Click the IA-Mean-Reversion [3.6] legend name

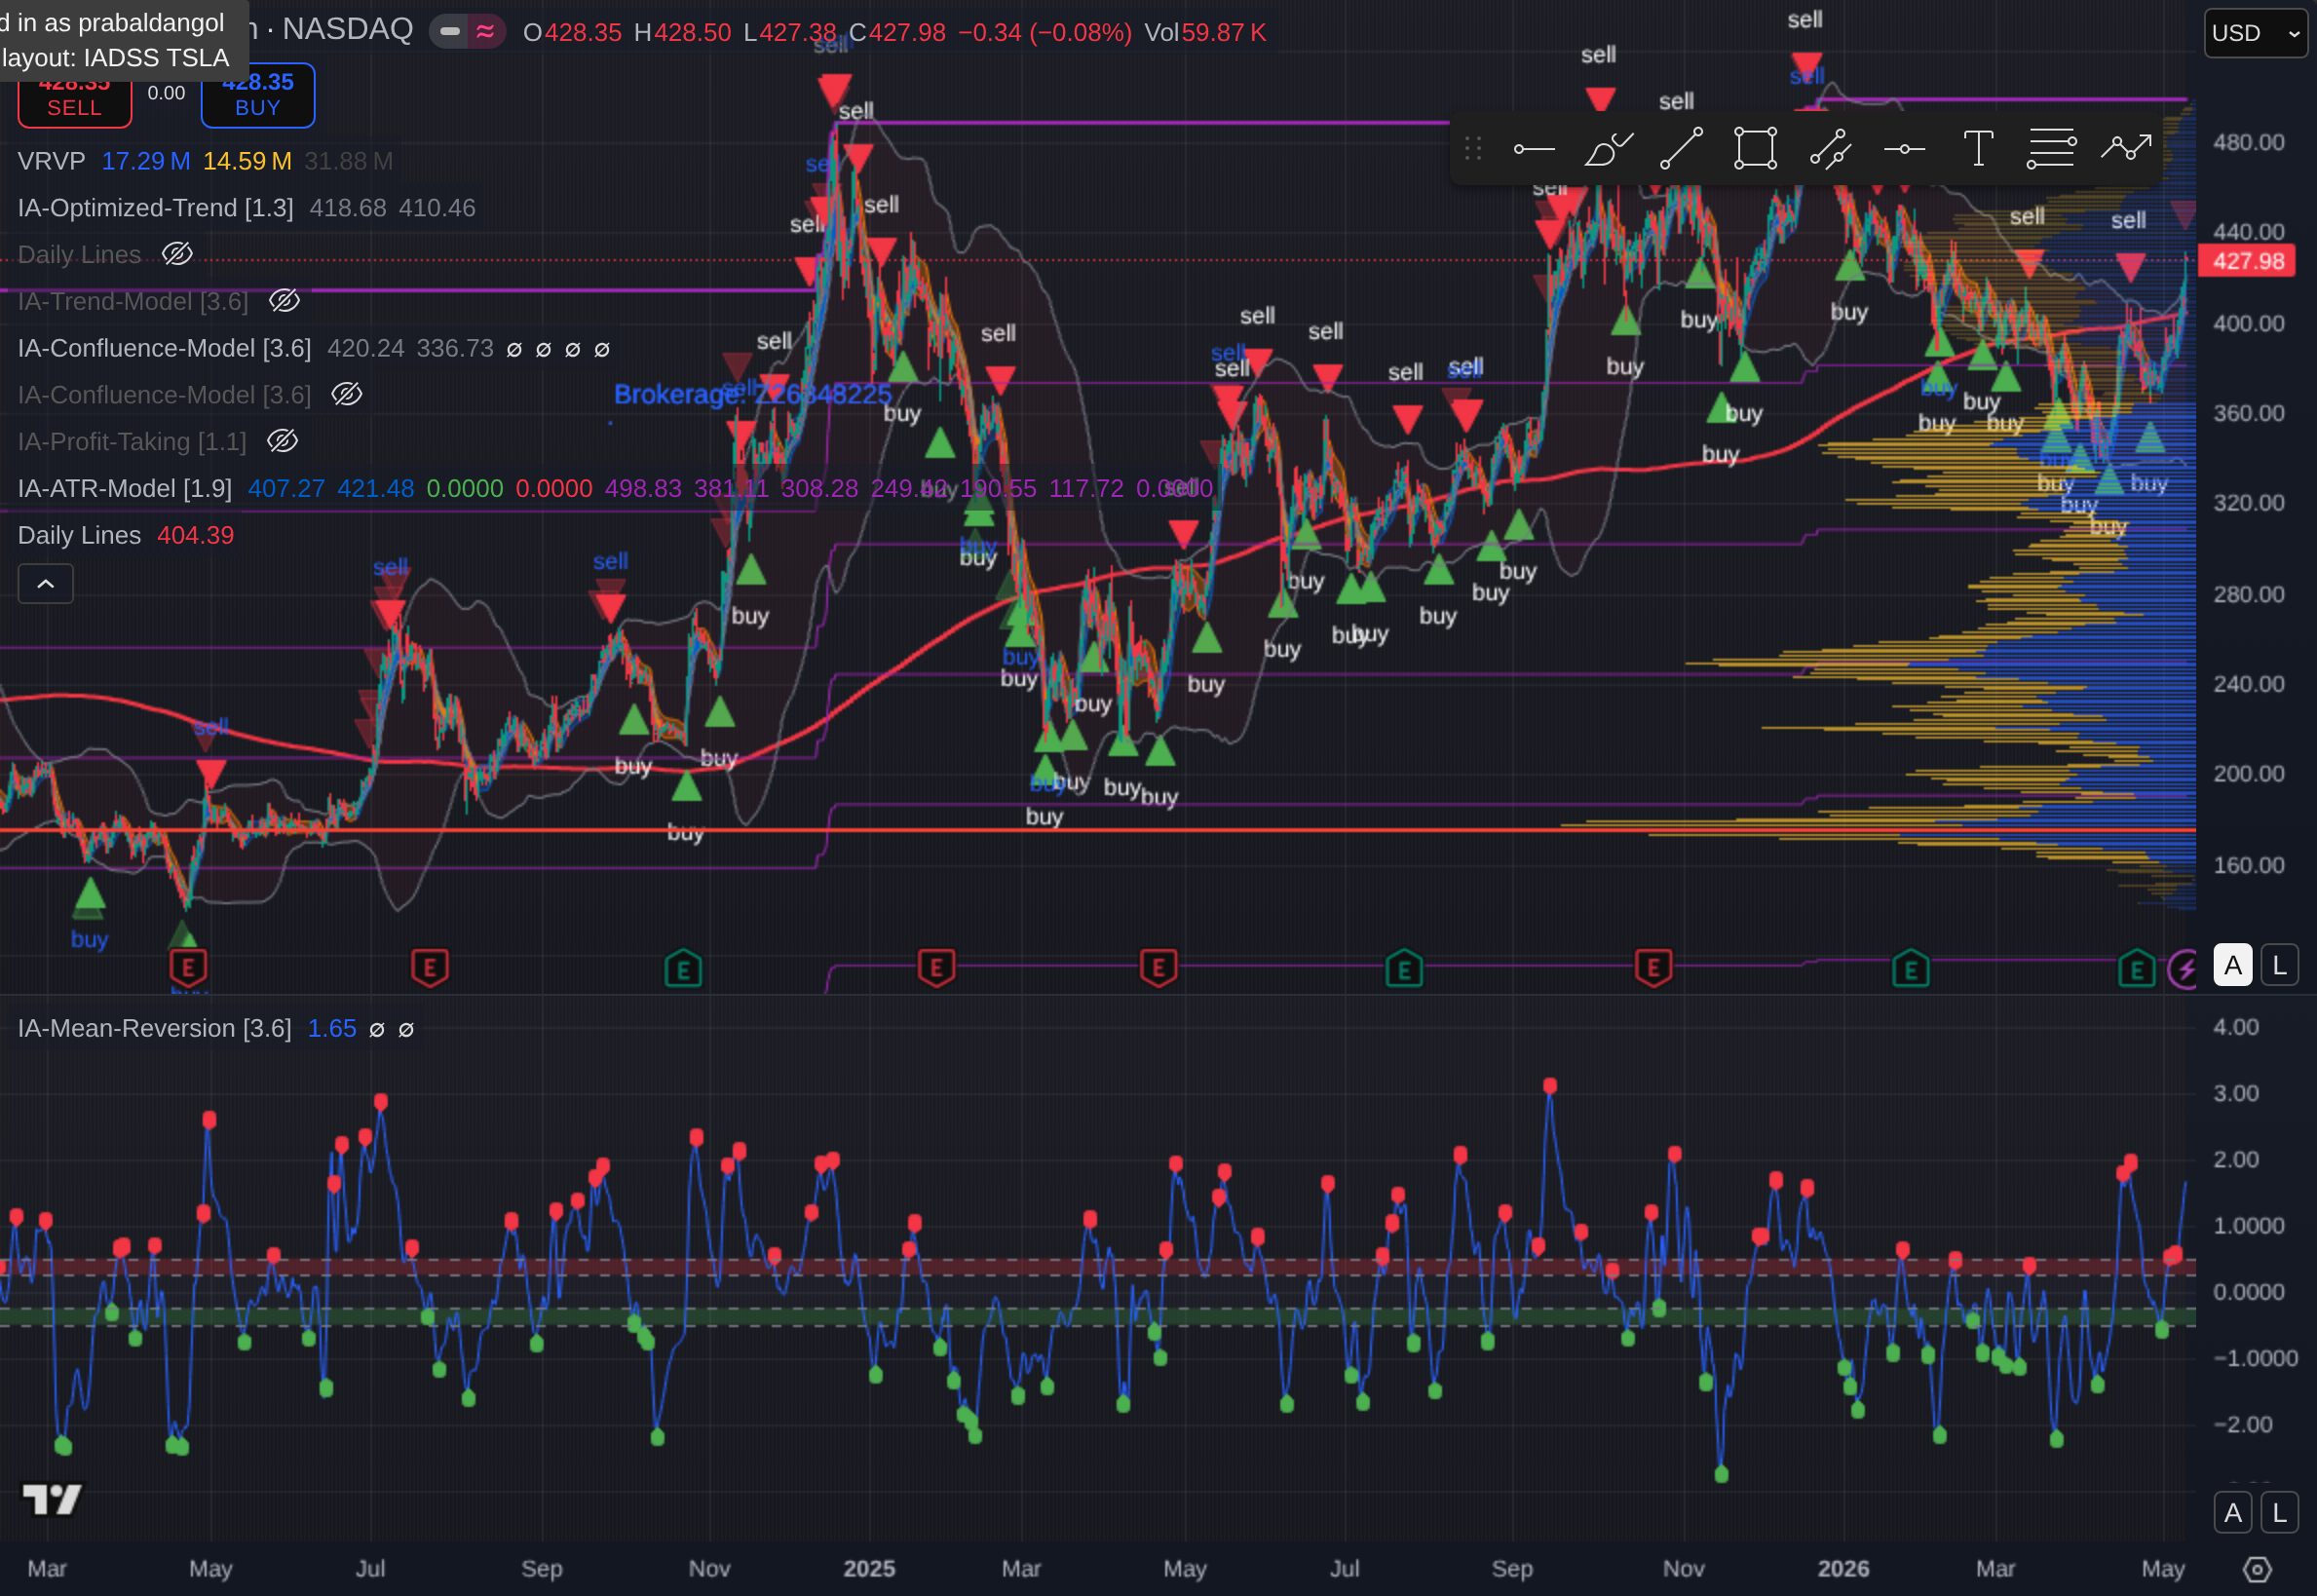click(x=155, y=1028)
